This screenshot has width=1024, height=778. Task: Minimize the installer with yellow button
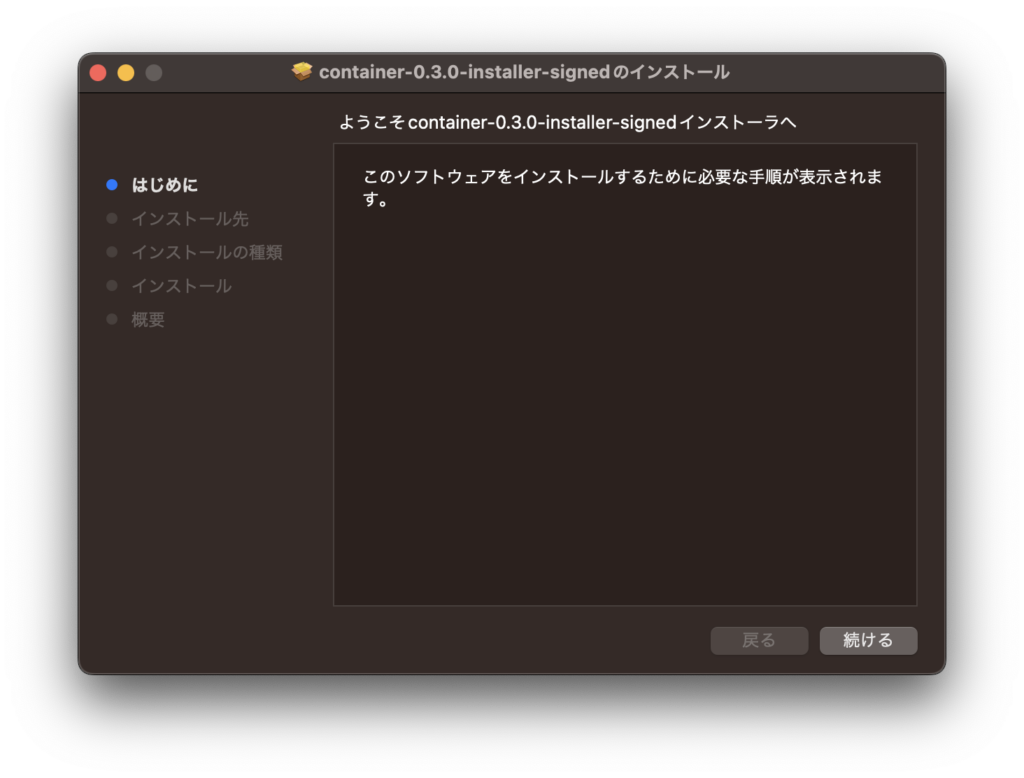(x=126, y=73)
